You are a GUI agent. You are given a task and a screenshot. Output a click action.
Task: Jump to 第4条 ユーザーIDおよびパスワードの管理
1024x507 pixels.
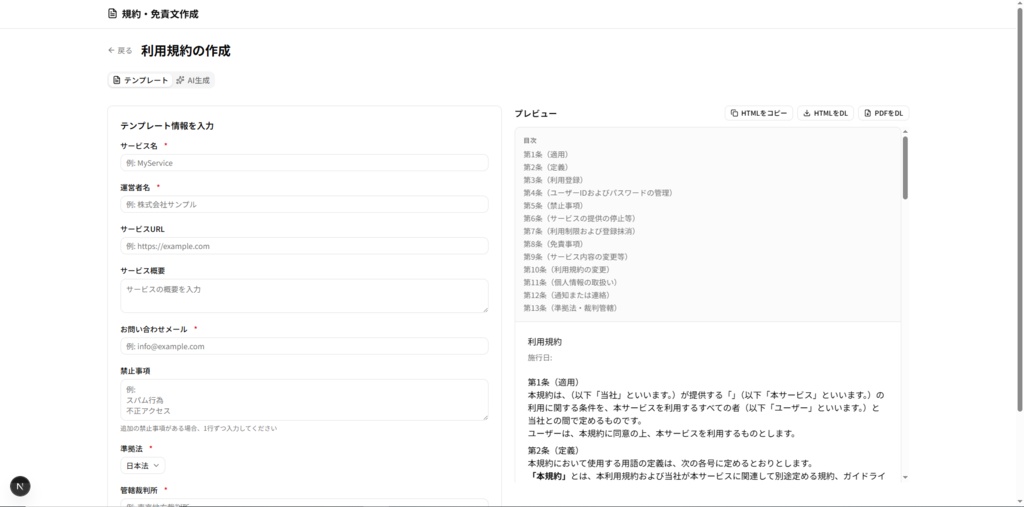pyautogui.click(x=598, y=193)
